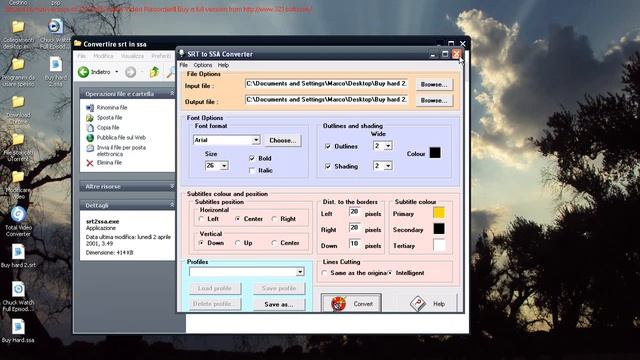Select Same as the original lines cutting

click(x=324, y=273)
